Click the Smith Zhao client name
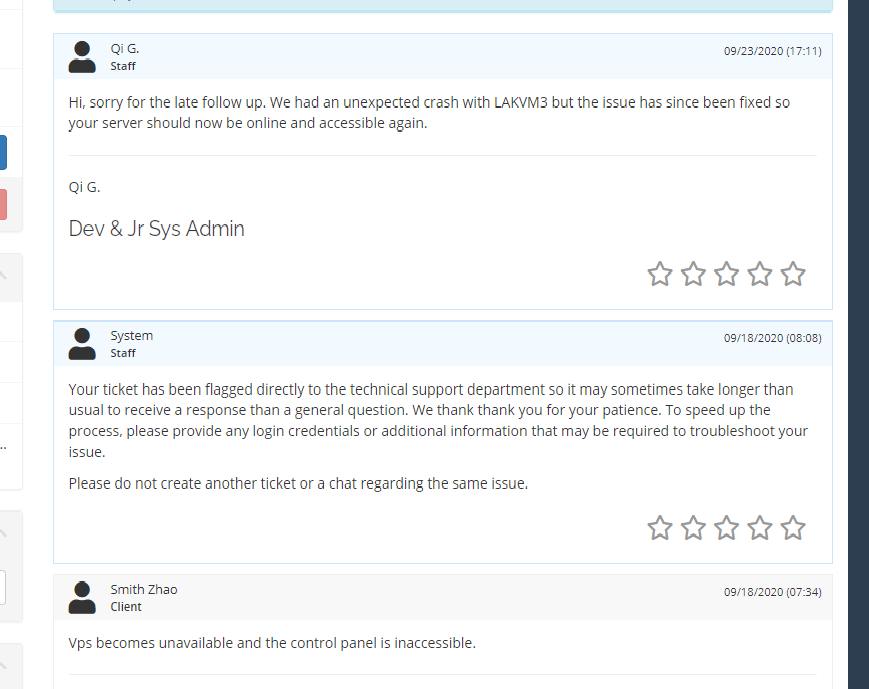This screenshot has width=869, height=689. 143,589
